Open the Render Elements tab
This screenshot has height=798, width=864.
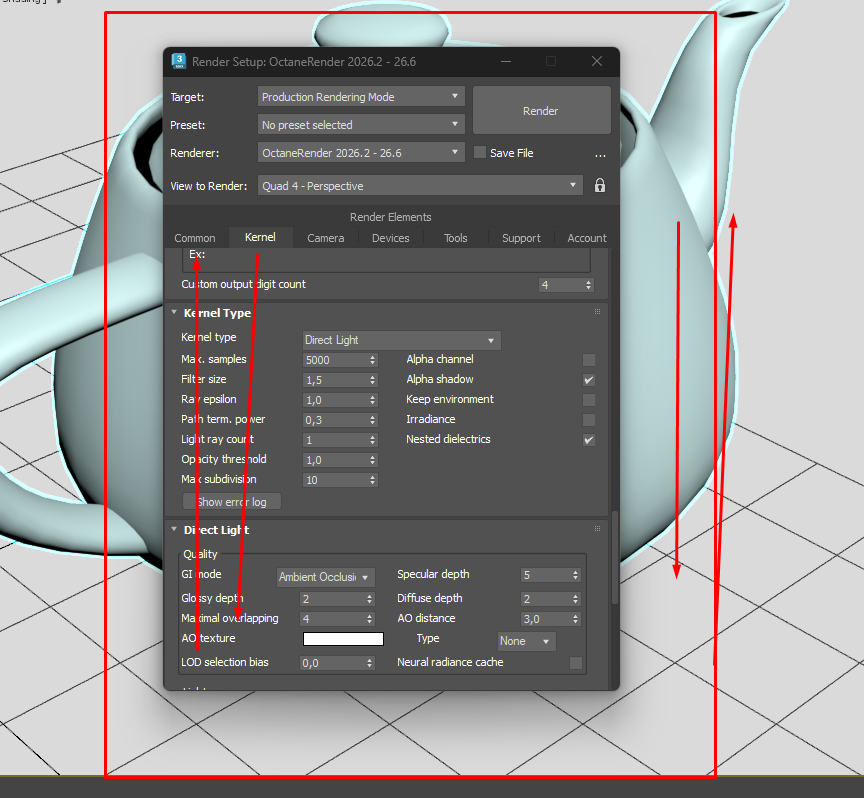pyautogui.click(x=391, y=217)
